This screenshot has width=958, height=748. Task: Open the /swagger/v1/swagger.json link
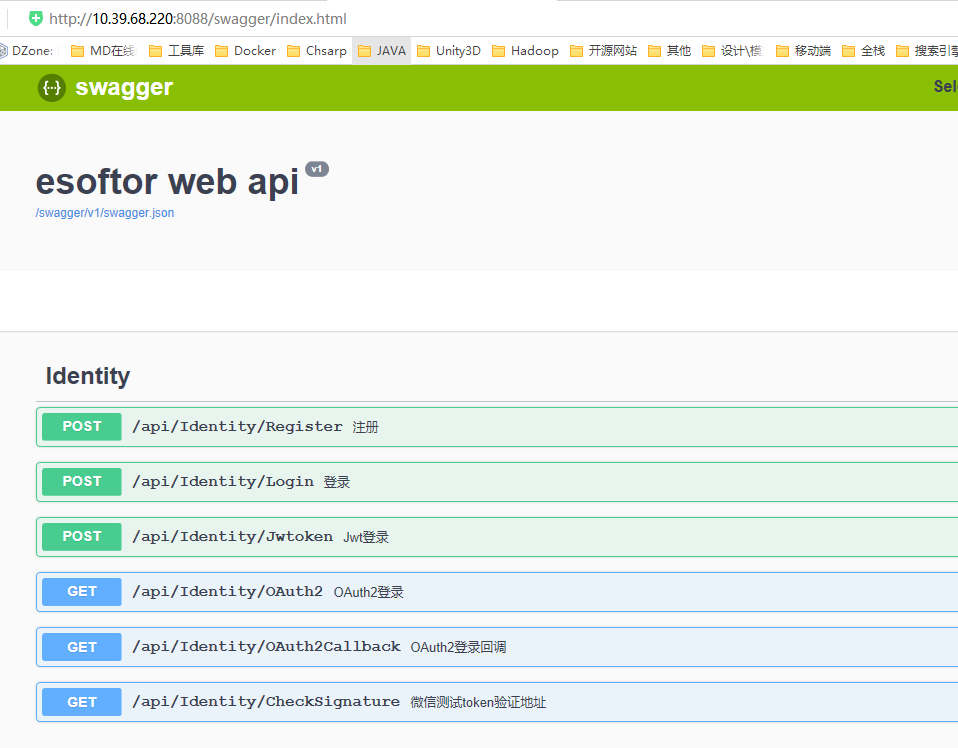[104, 213]
